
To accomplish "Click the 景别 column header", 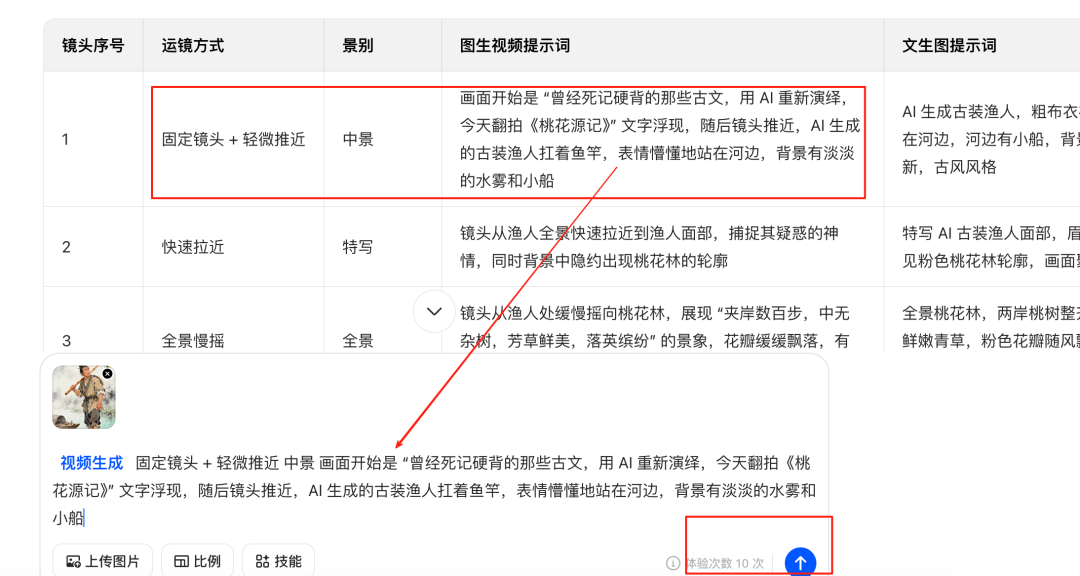I will point(358,46).
